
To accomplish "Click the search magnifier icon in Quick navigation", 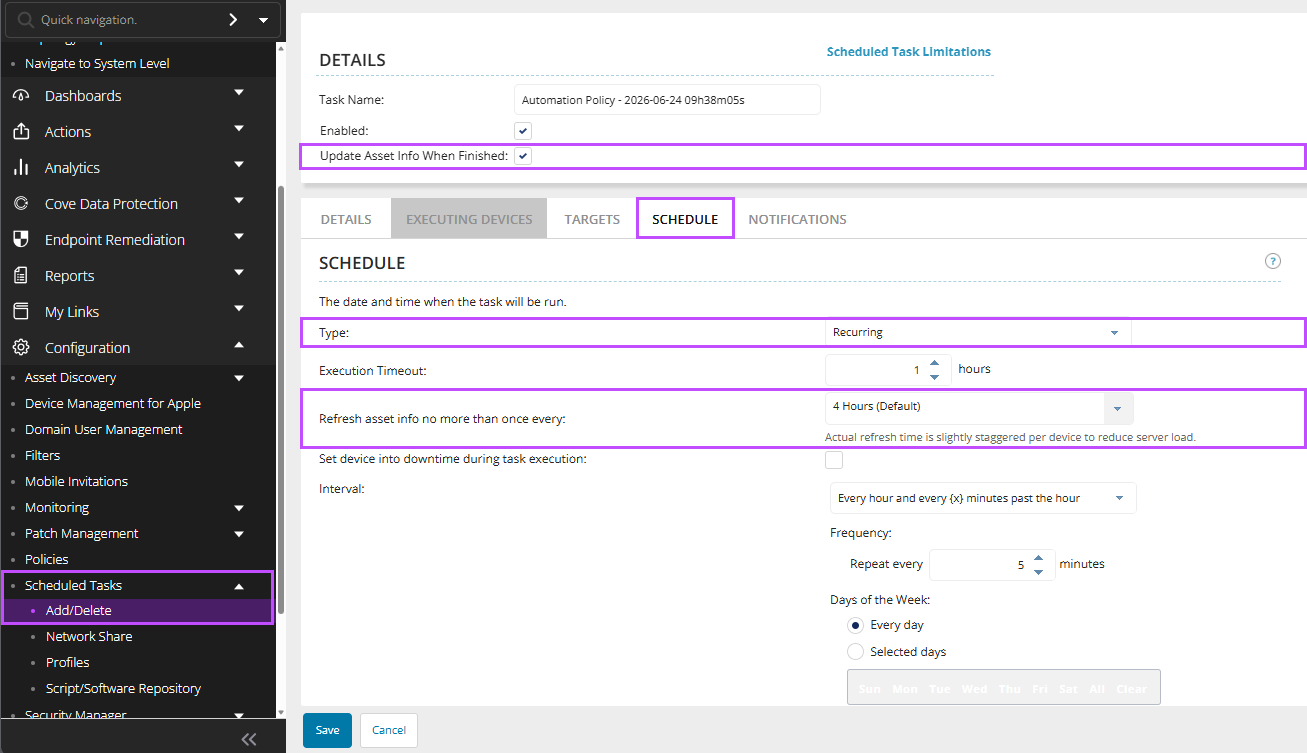I will [26, 20].
